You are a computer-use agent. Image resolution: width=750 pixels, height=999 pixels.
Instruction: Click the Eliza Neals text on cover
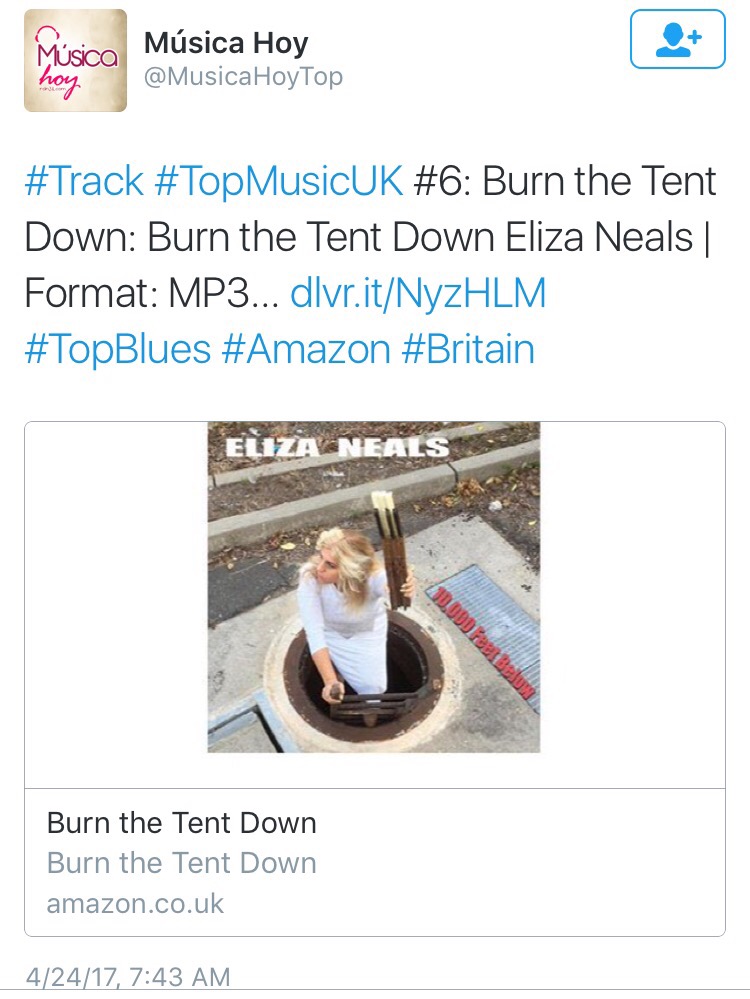tap(338, 447)
